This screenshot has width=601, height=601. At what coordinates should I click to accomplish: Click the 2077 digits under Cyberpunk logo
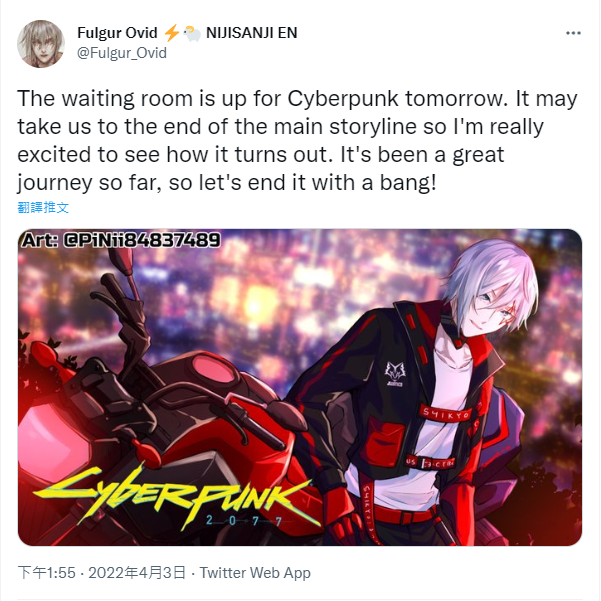pyautogui.click(x=244, y=521)
